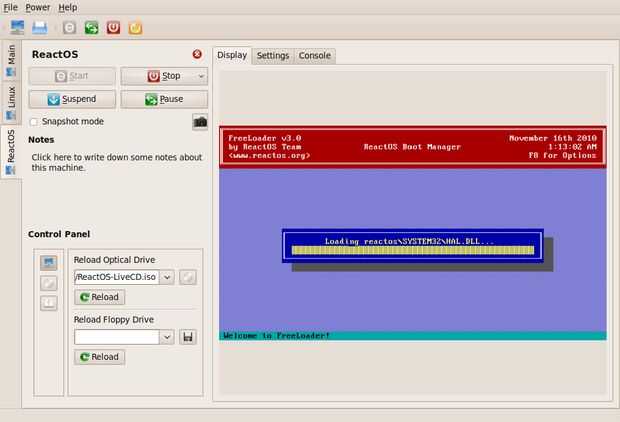Select the Main side tab
This screenshot has width=620, height=422.
click(x=11, y=61)
